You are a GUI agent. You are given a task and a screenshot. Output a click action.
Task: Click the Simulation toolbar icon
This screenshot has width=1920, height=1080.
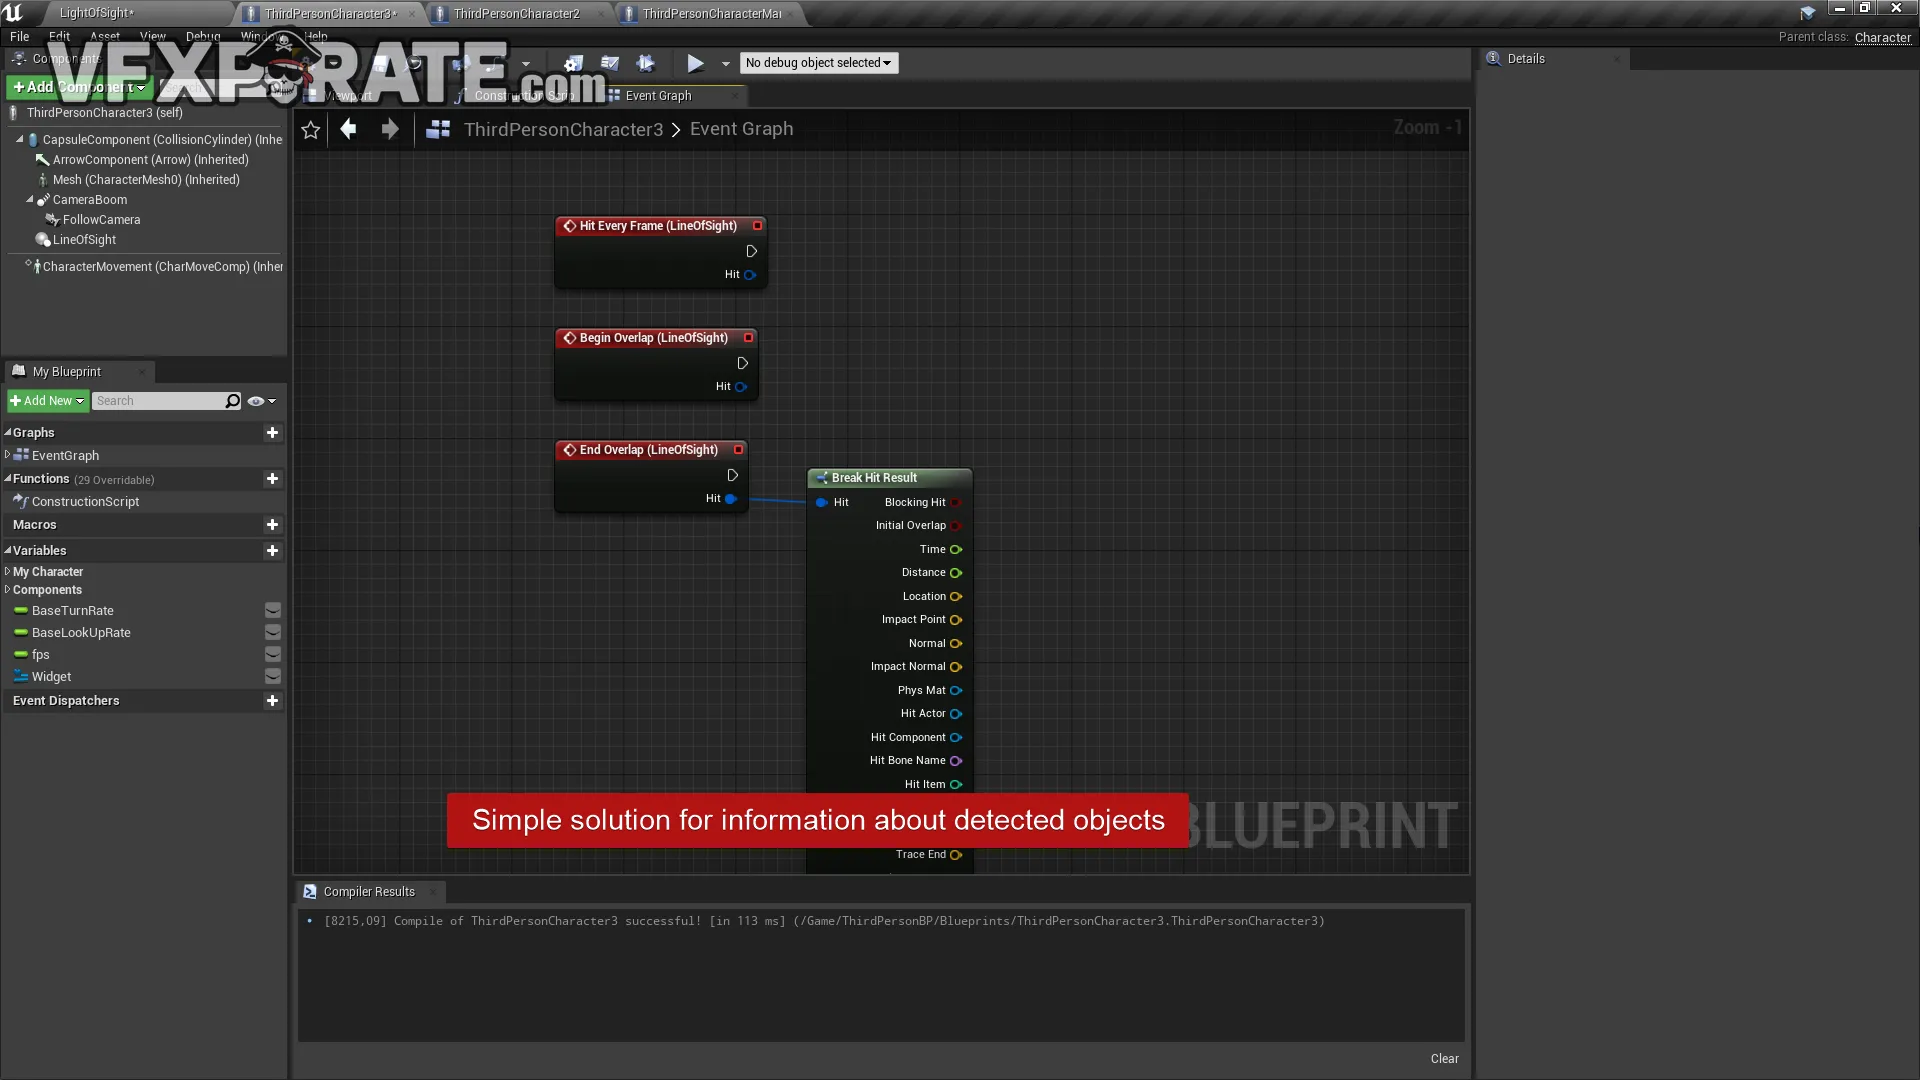pos(646,63)
